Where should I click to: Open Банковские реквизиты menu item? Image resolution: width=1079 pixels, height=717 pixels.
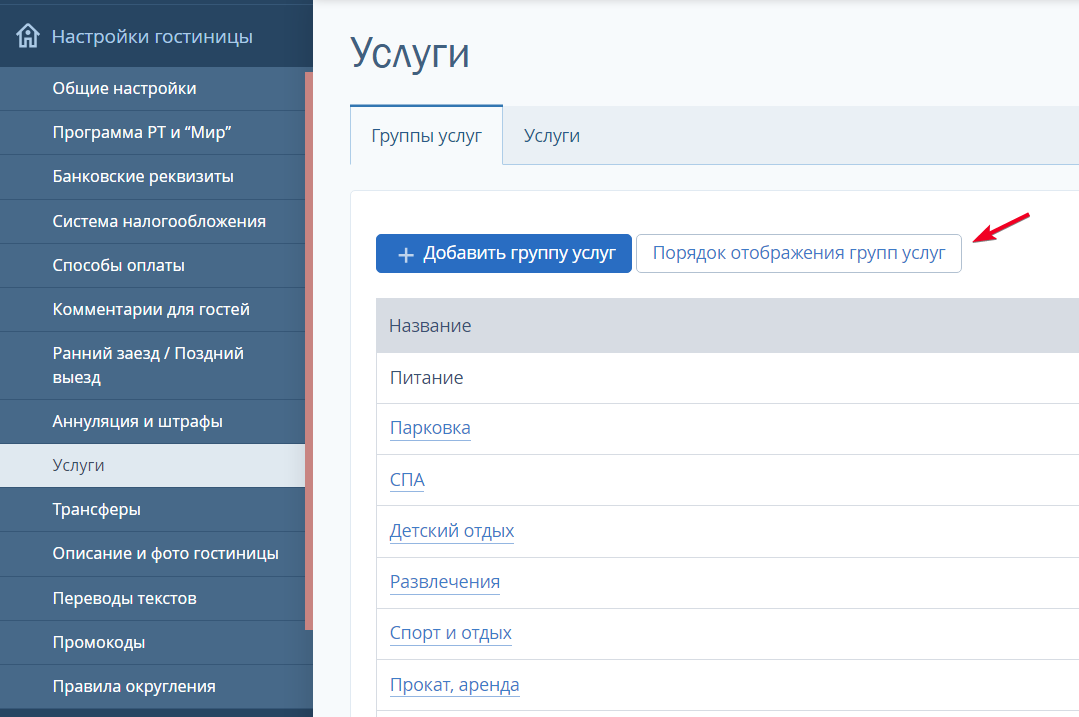pyautogui.click(x=143, y=177)
